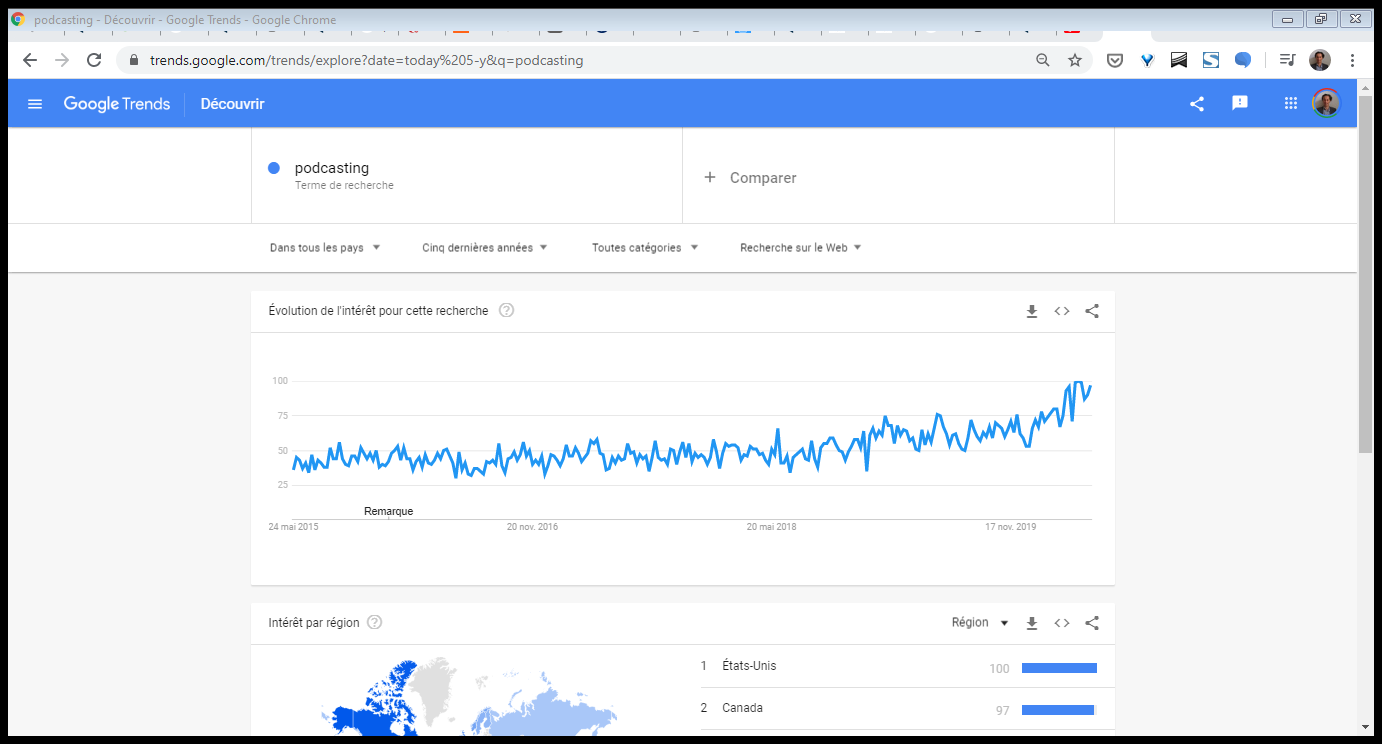
Task: Click the '24 mai 2015' axis label
Action: (x=293, y=527)
